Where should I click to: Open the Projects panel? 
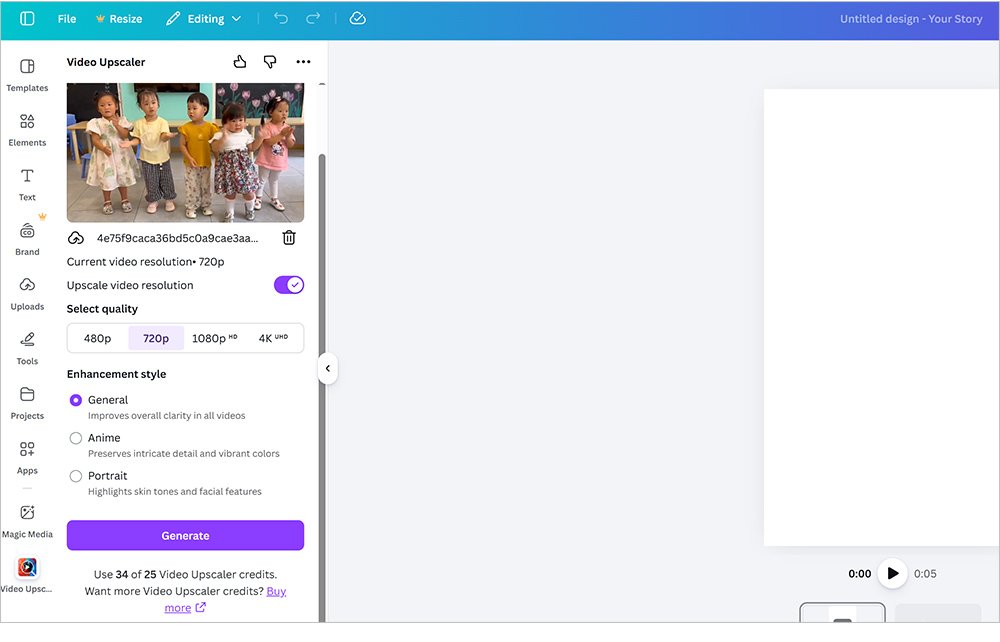(27, 400)
